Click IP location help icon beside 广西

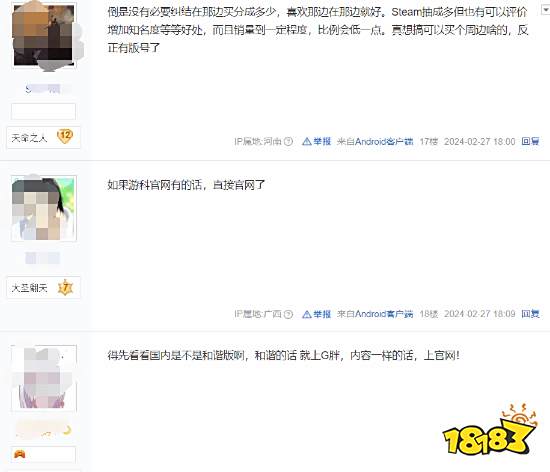click(288, 314)
